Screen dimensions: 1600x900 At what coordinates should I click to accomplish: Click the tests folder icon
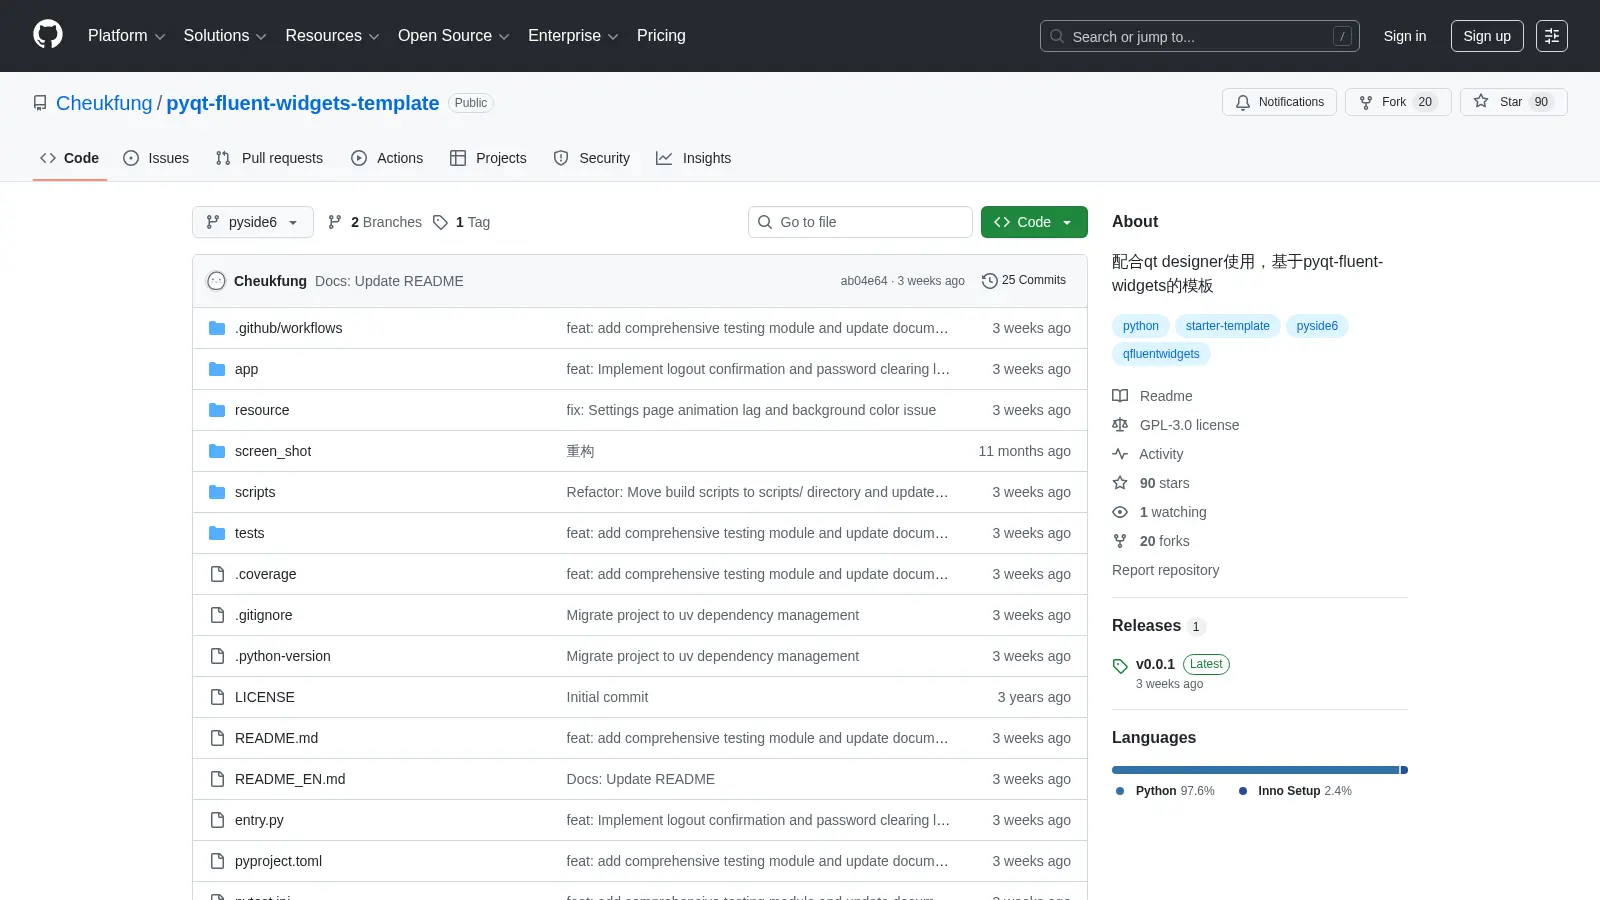[217, 533]
